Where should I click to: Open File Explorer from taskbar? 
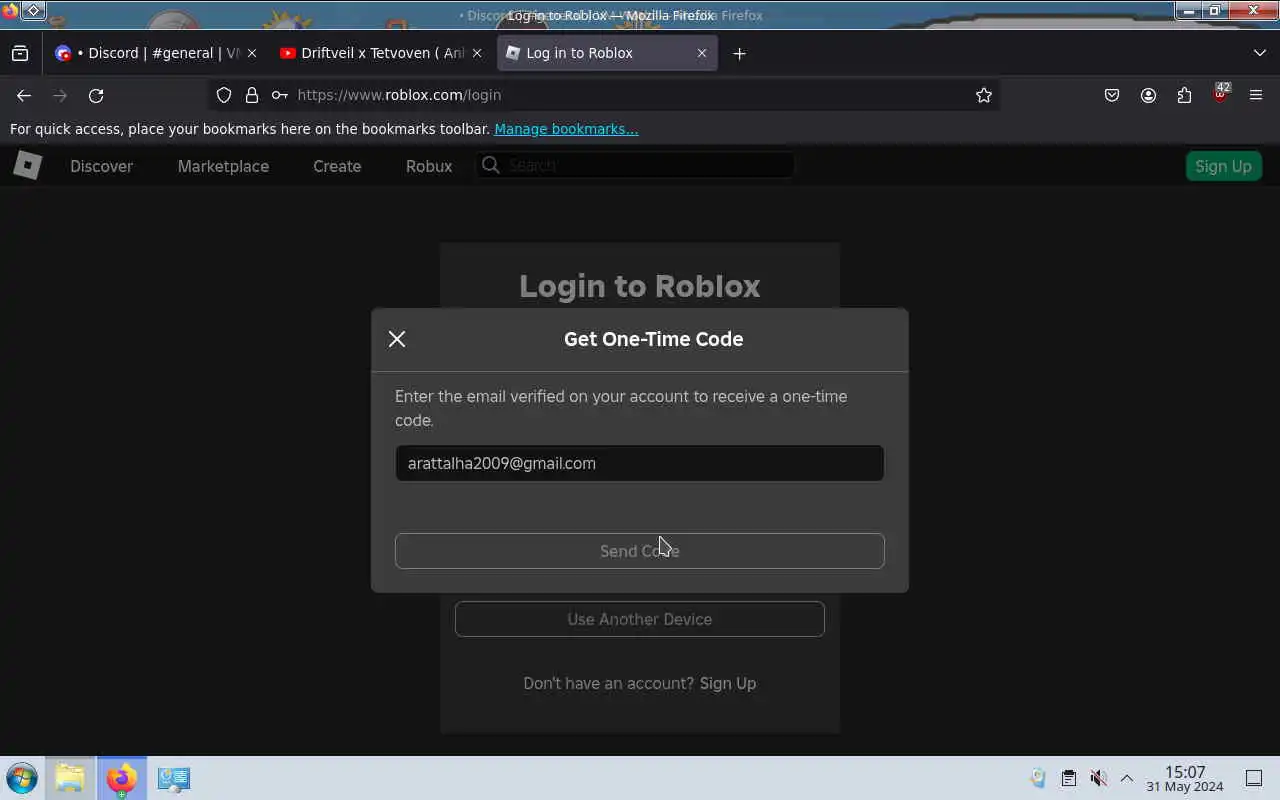coord(70,778)
